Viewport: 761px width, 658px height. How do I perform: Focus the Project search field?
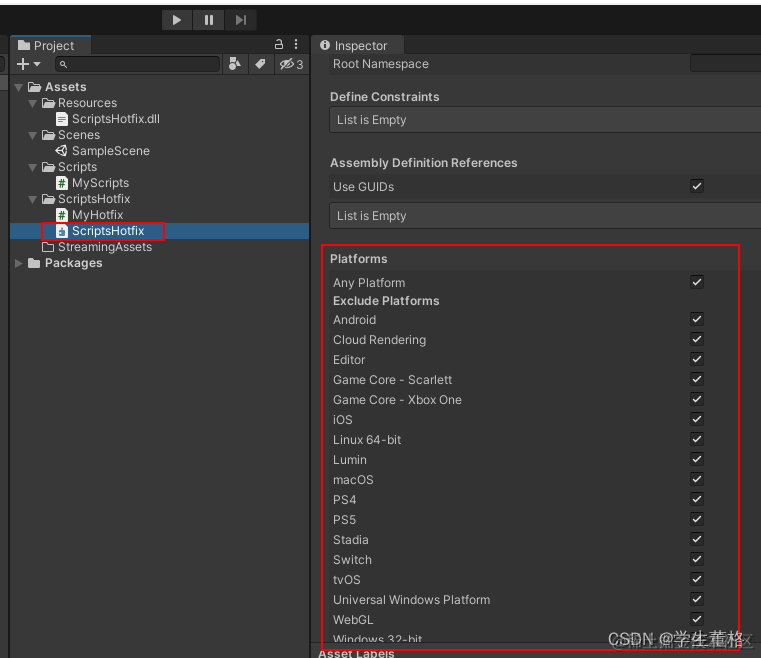(137, 64)
